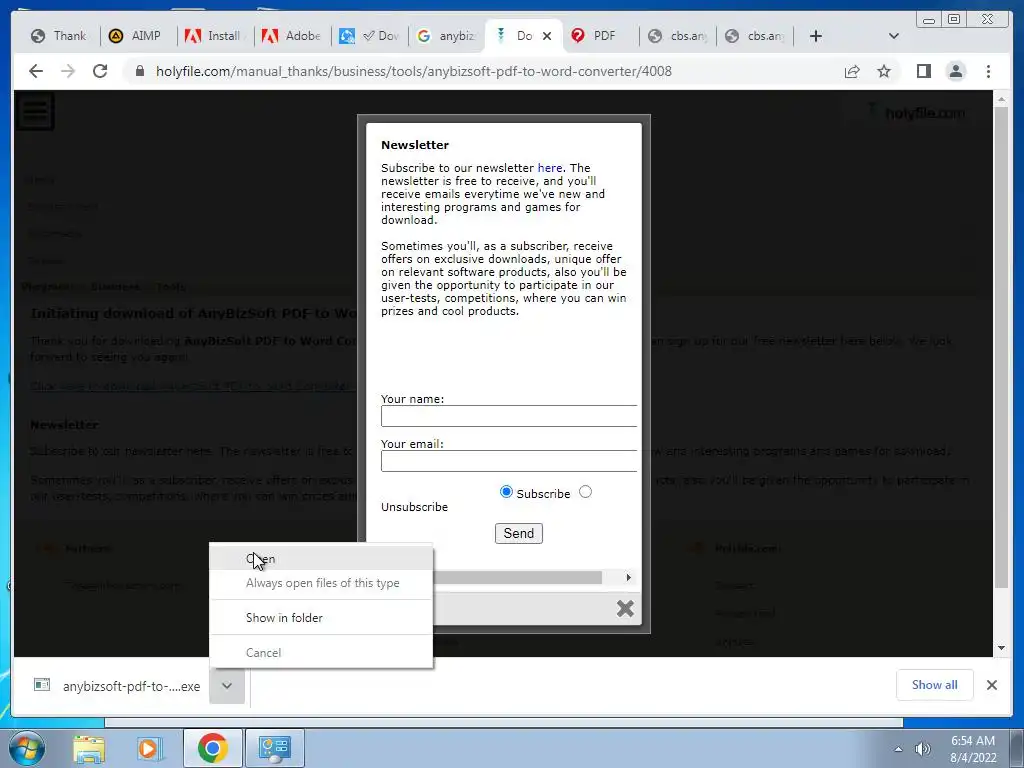1024x768 pixels.
Task: Choose Cancel in download menu
Action: [x=321, y=652]
